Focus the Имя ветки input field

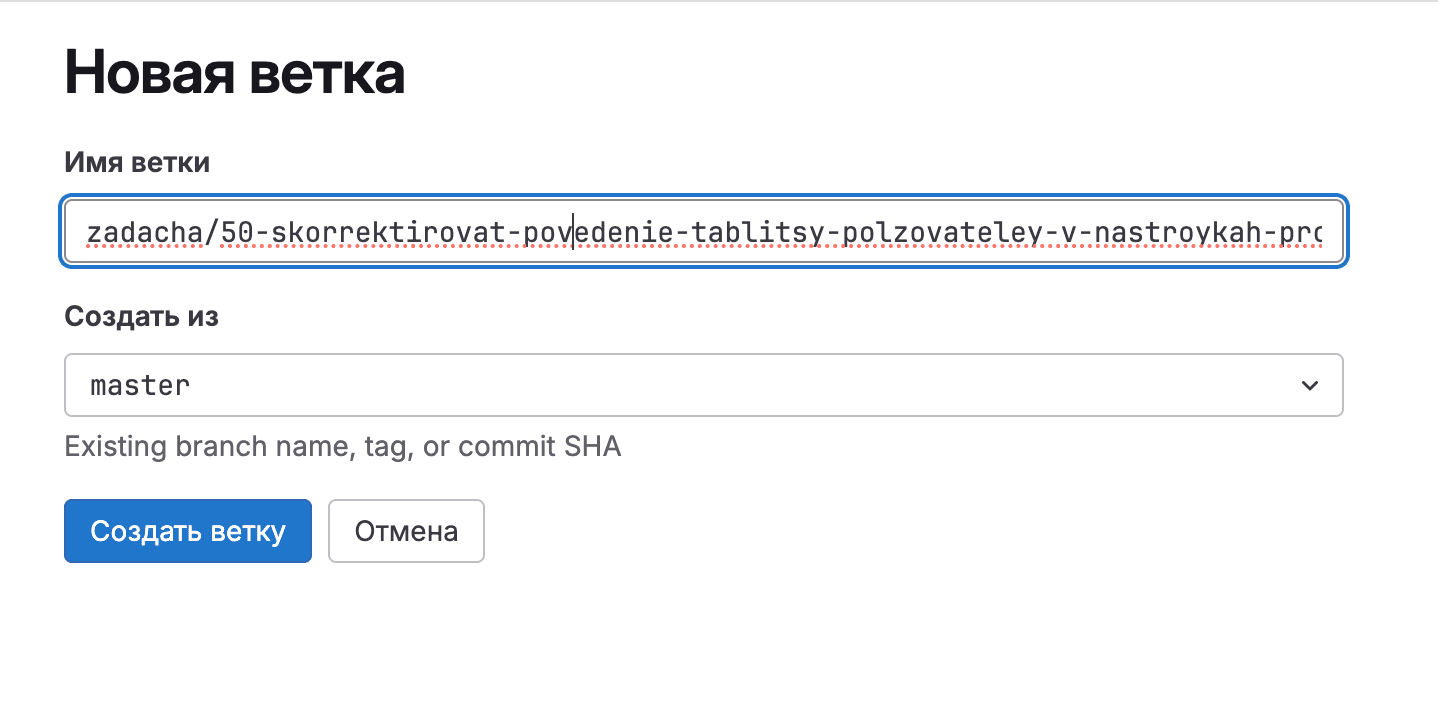point(704,233)
